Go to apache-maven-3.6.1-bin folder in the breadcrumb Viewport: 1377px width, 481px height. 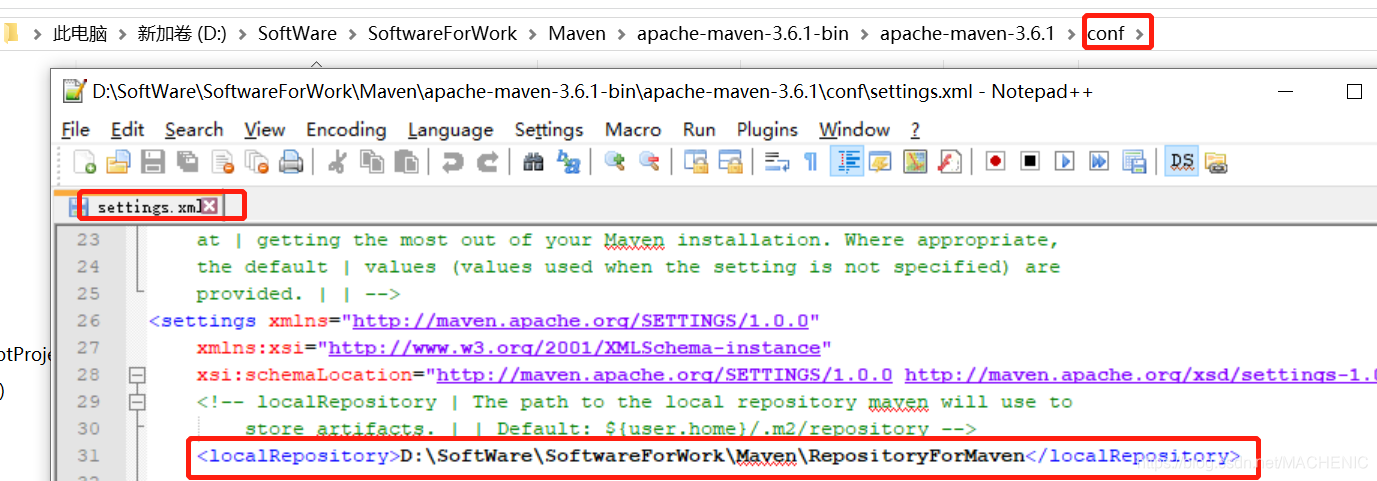pyautogui.click(x=742, y=34)
